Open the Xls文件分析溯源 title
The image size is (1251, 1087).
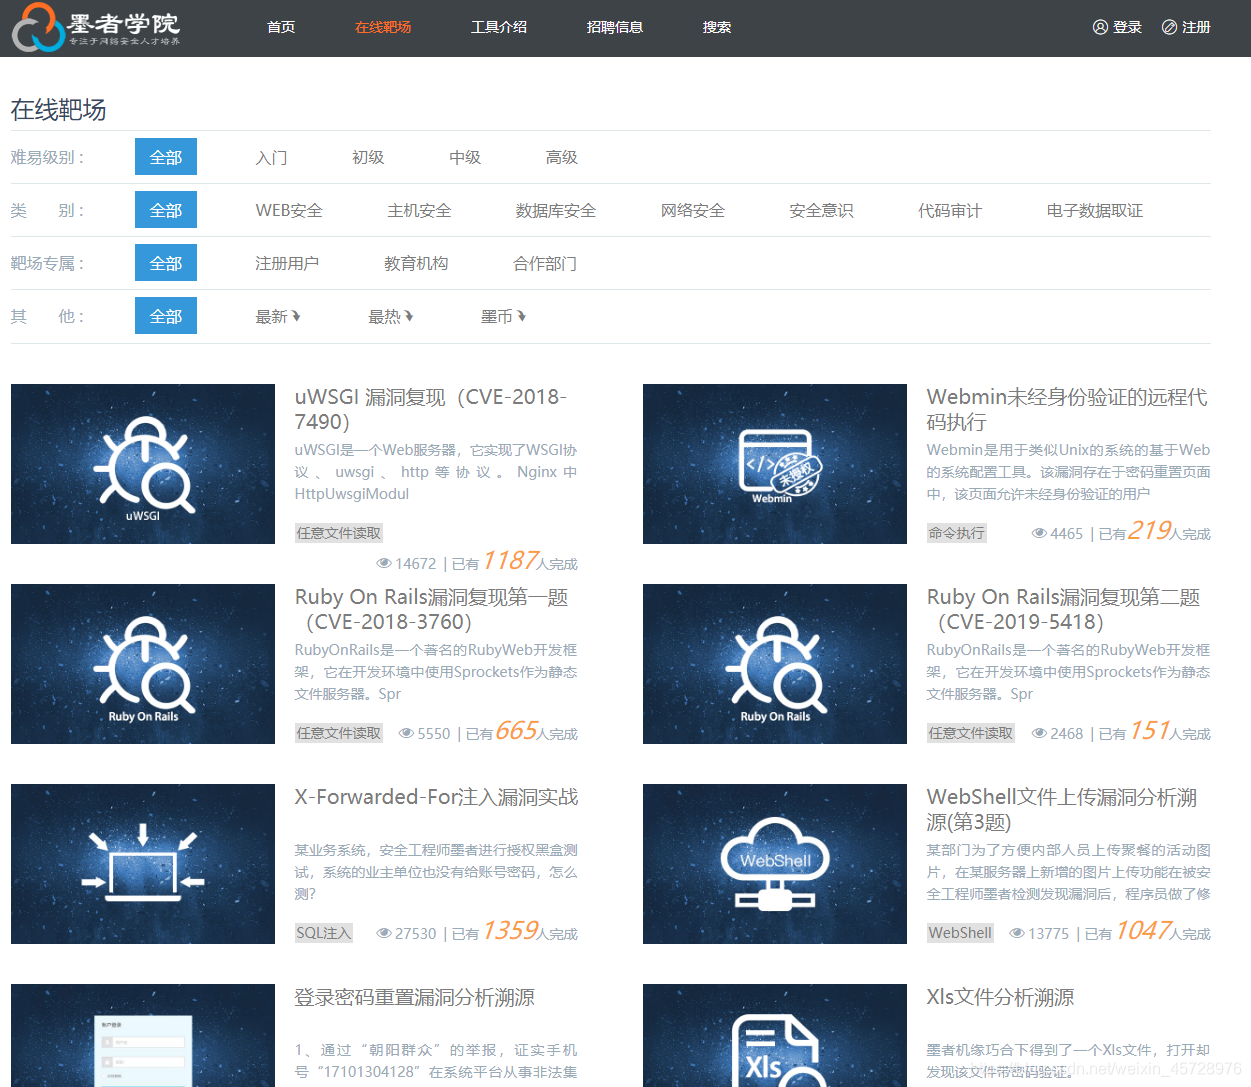1000,997
